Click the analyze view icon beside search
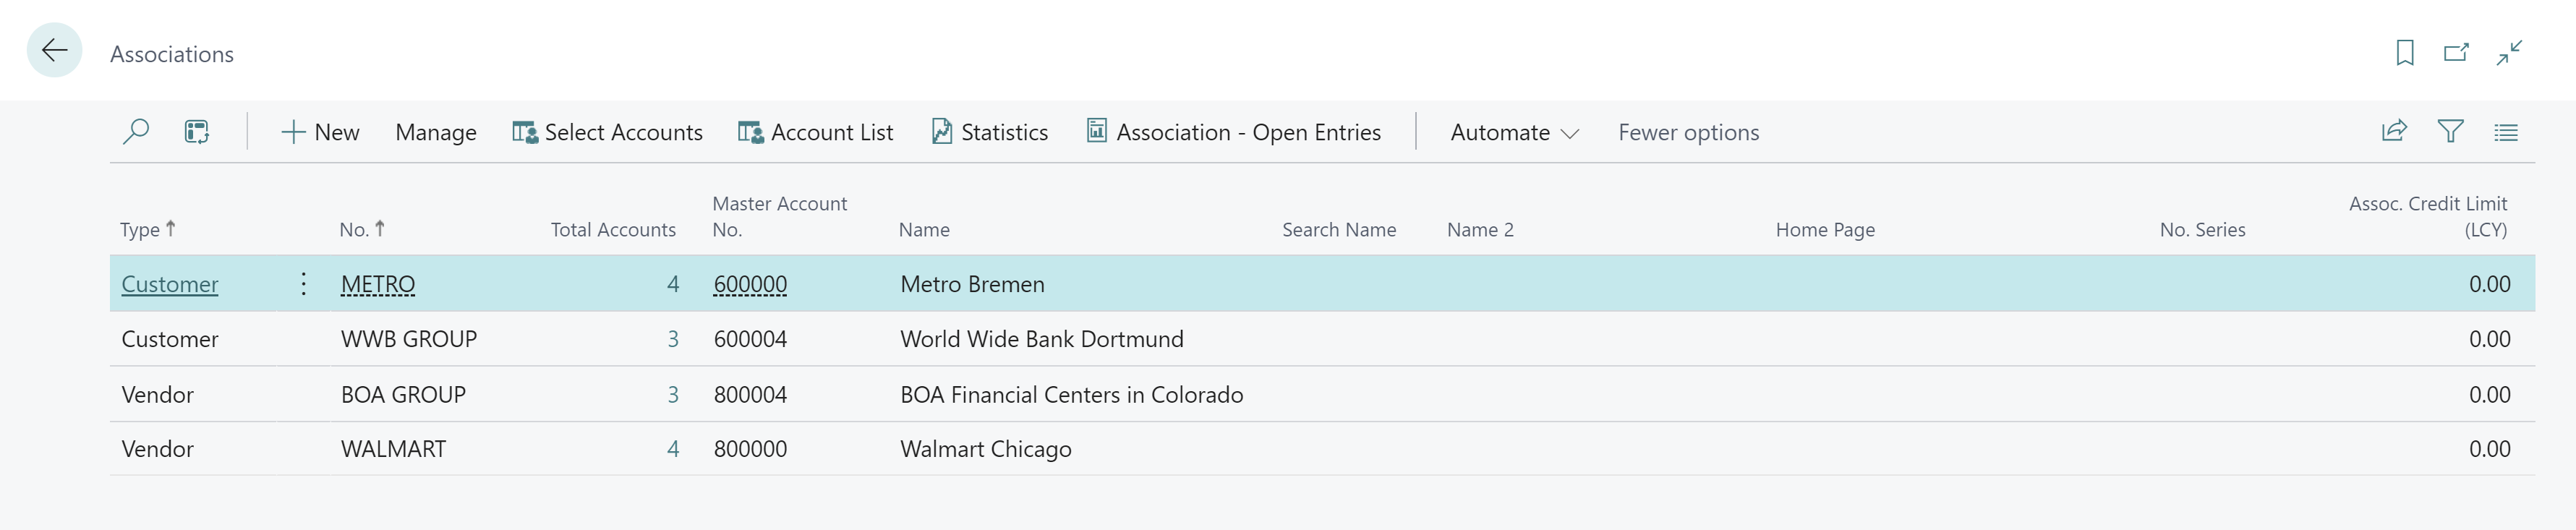 tap(197, 132)
